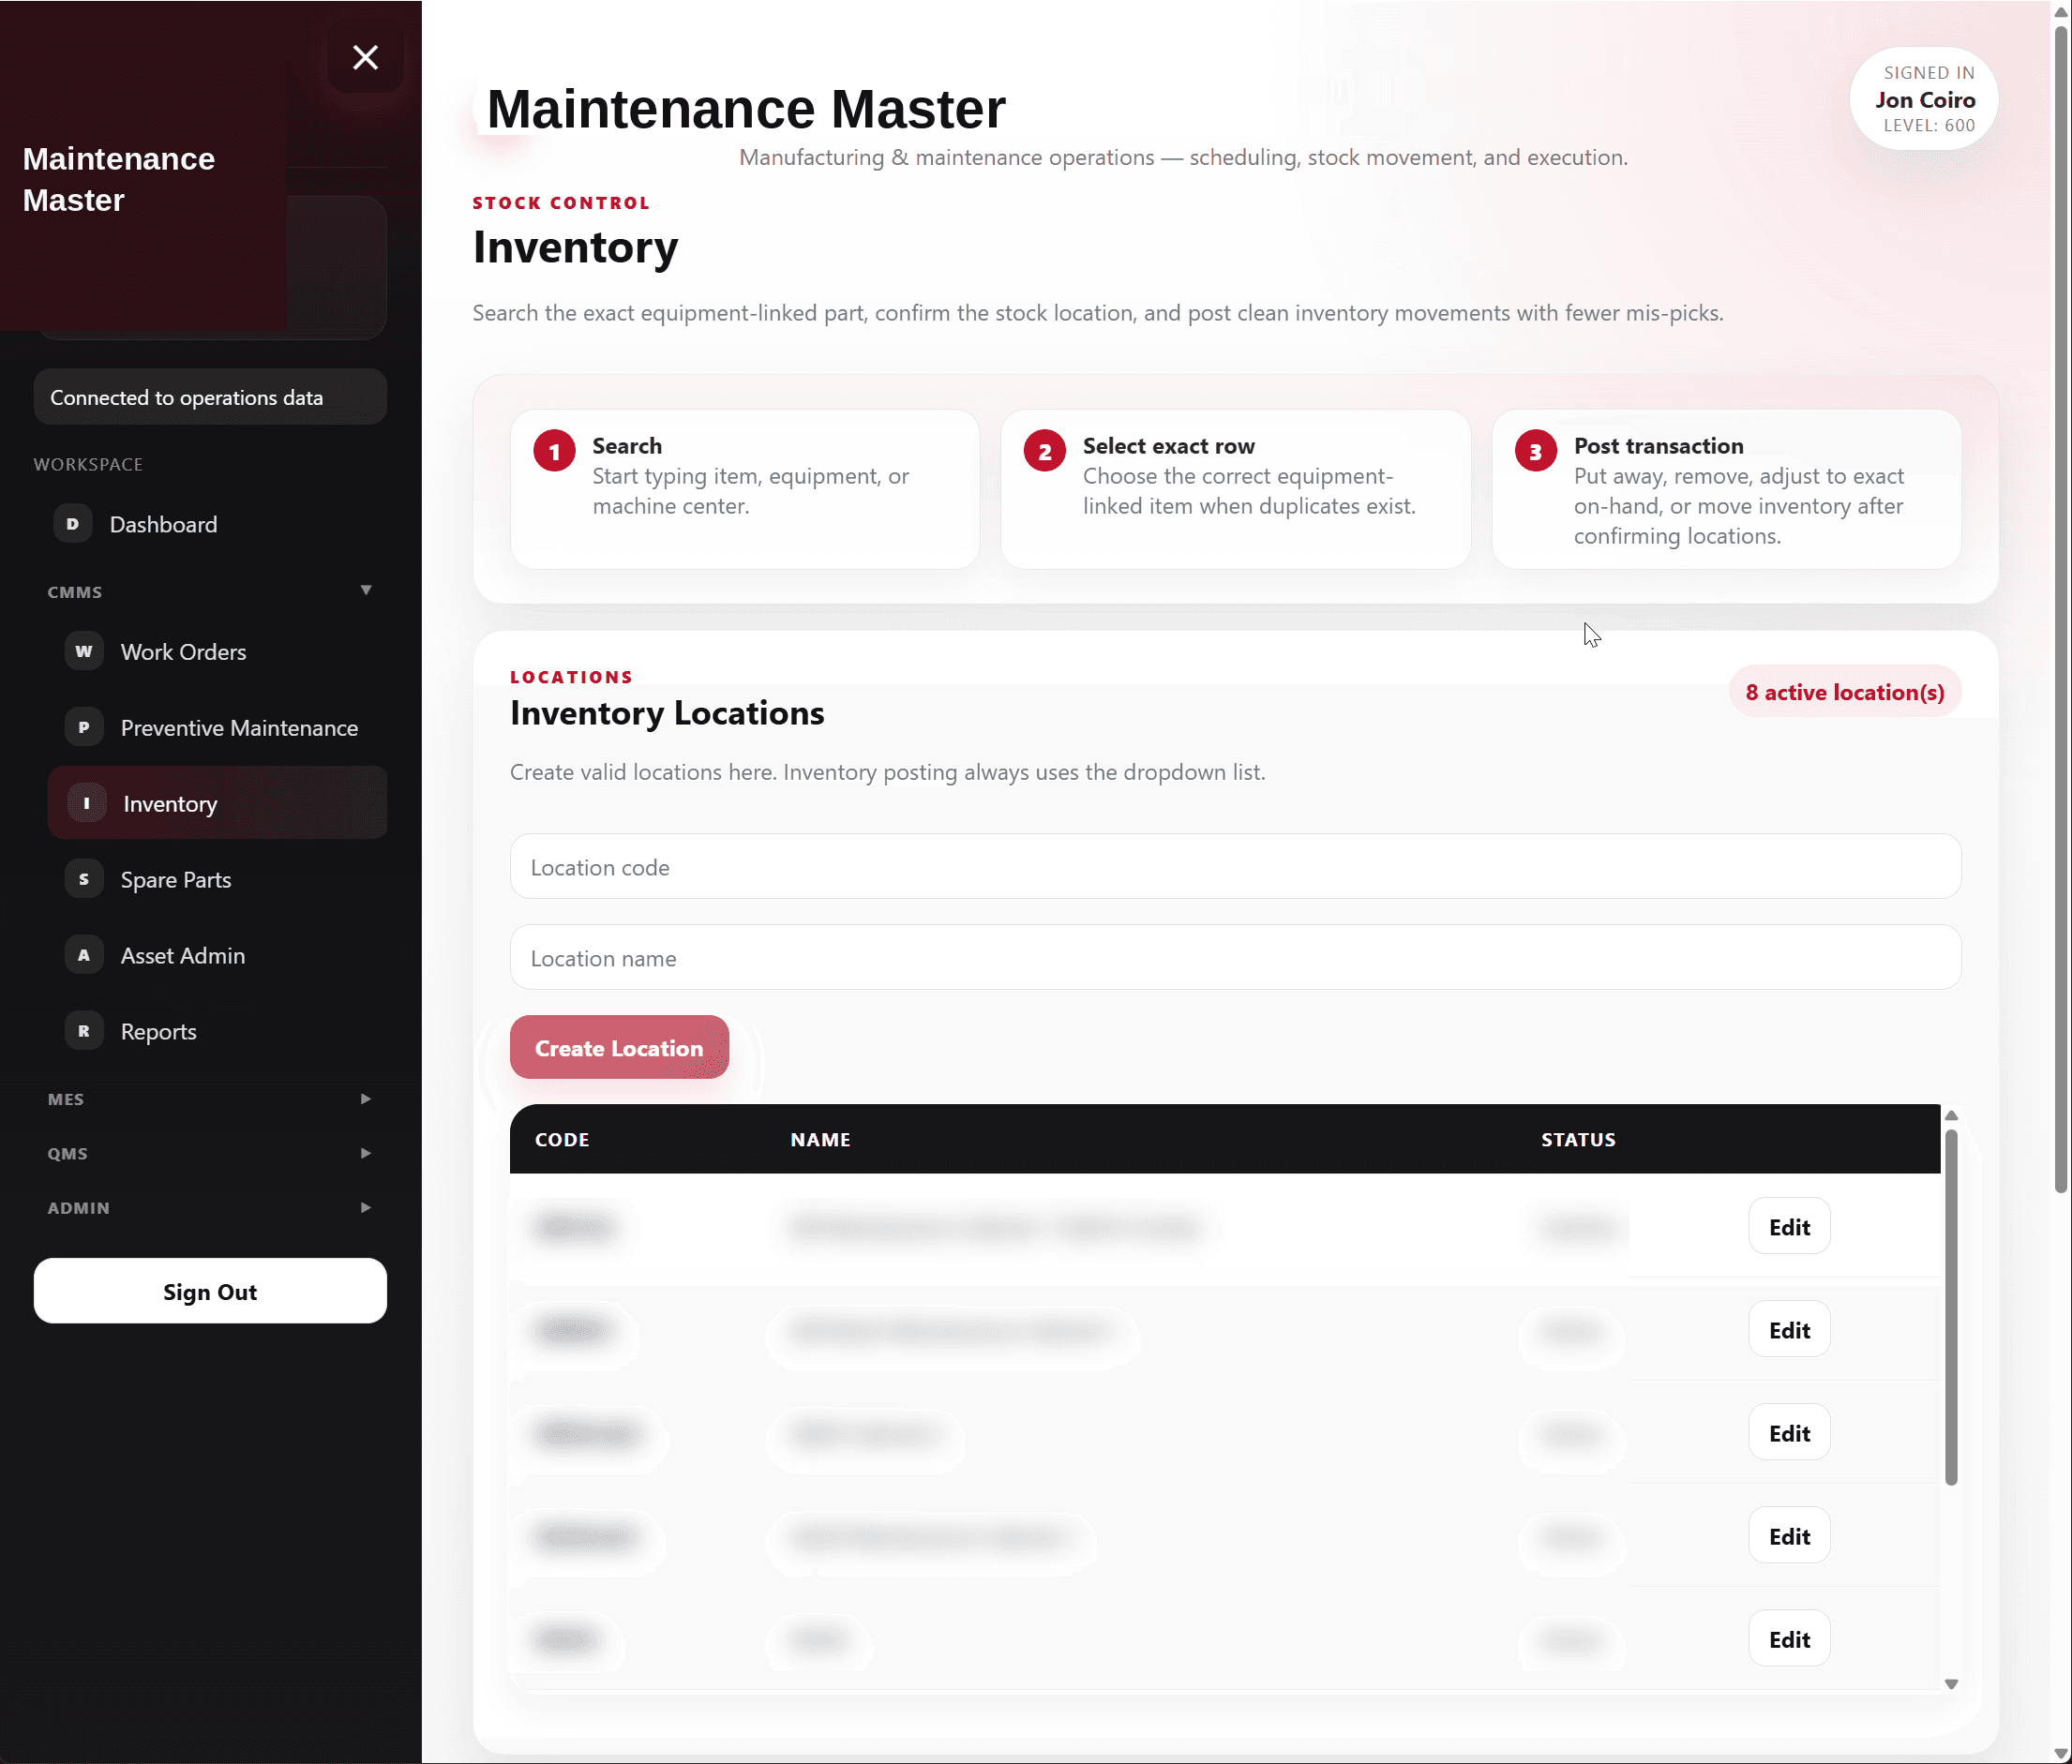Click the Work Orders W icon
The height and width of the screenshot is (1764, 2072).
pyautogui.click(x=84, y=651)
